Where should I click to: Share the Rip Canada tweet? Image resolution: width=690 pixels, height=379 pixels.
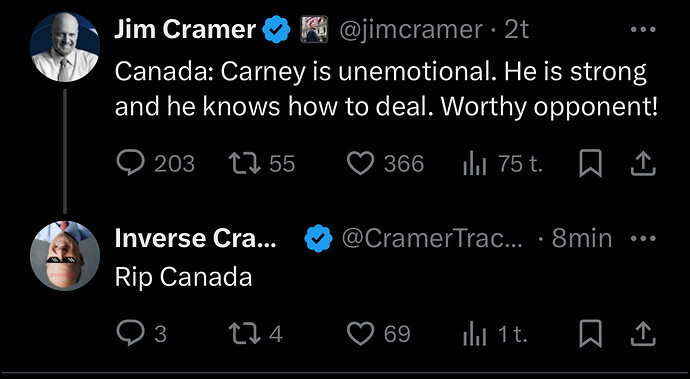point(643,335)
